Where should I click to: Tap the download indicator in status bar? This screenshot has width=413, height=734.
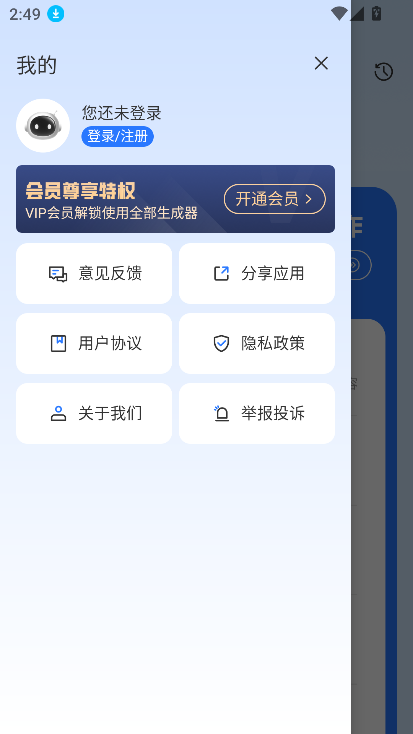tap(56, 14)
